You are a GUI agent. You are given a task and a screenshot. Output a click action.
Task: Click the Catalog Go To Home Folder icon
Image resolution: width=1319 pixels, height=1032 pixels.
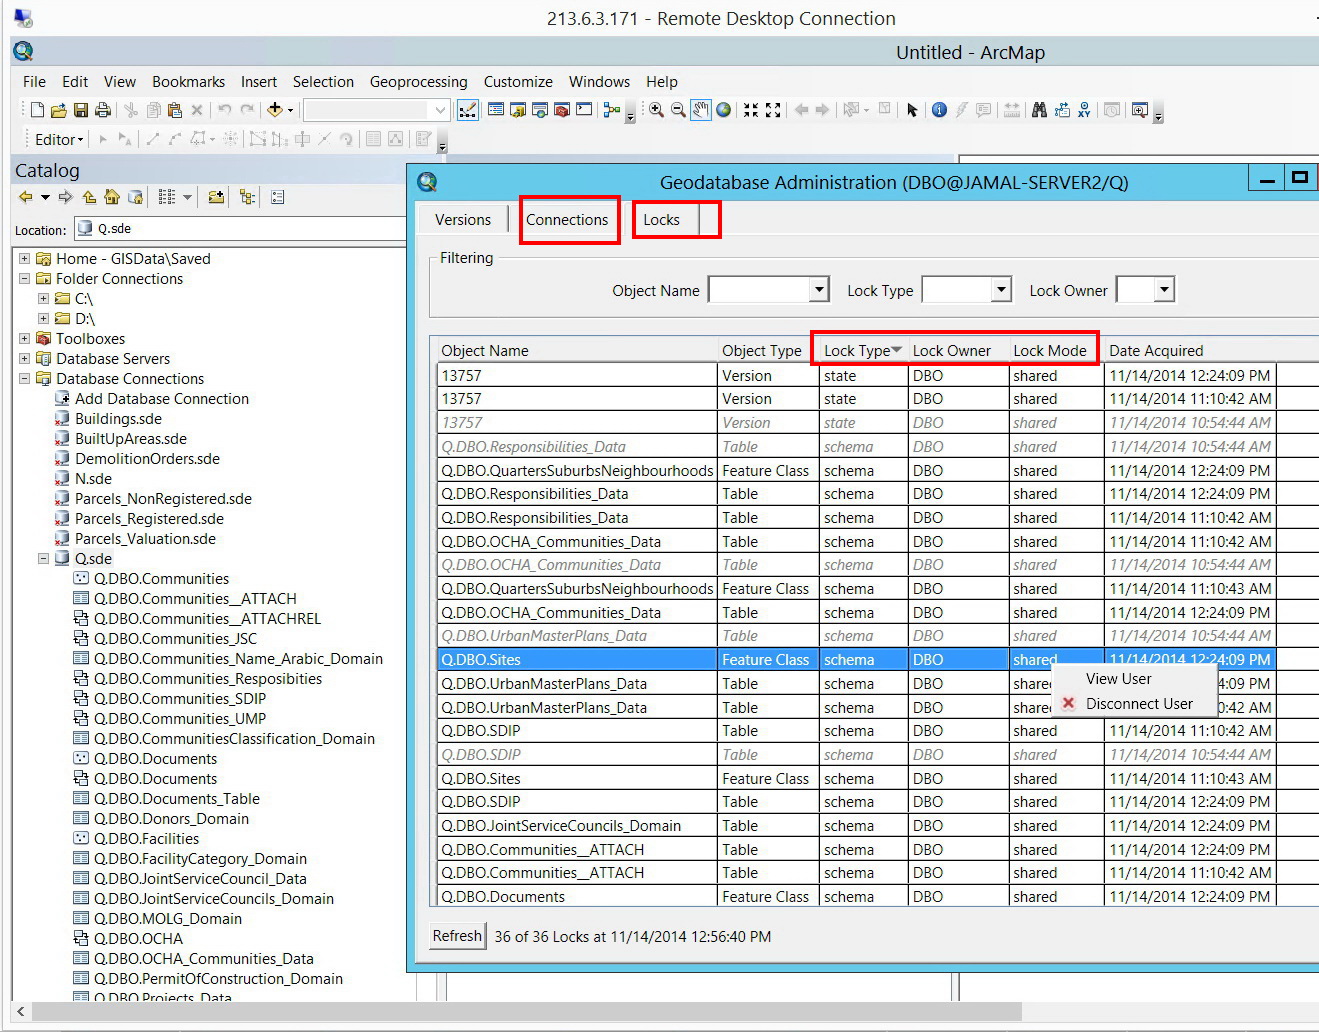[x=112, y=197]
